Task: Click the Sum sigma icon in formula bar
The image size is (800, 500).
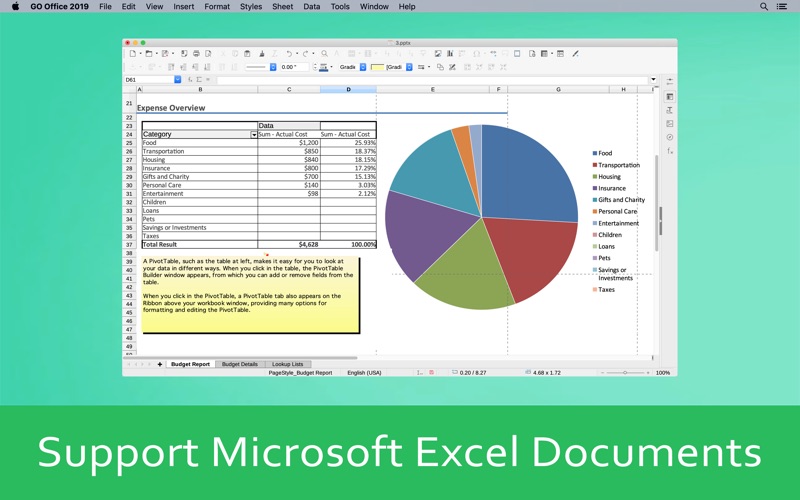Action: [199, 80]
